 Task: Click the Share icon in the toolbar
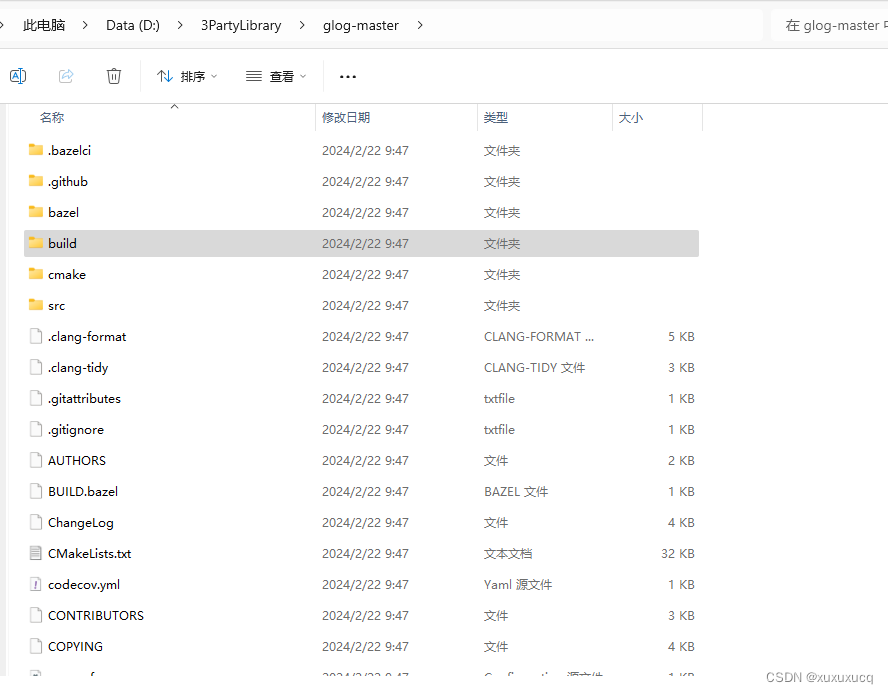coord(66,76)
